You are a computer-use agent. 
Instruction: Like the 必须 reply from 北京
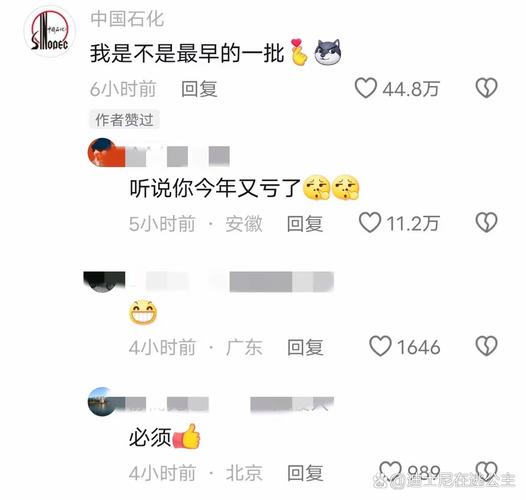click(390, 471)
